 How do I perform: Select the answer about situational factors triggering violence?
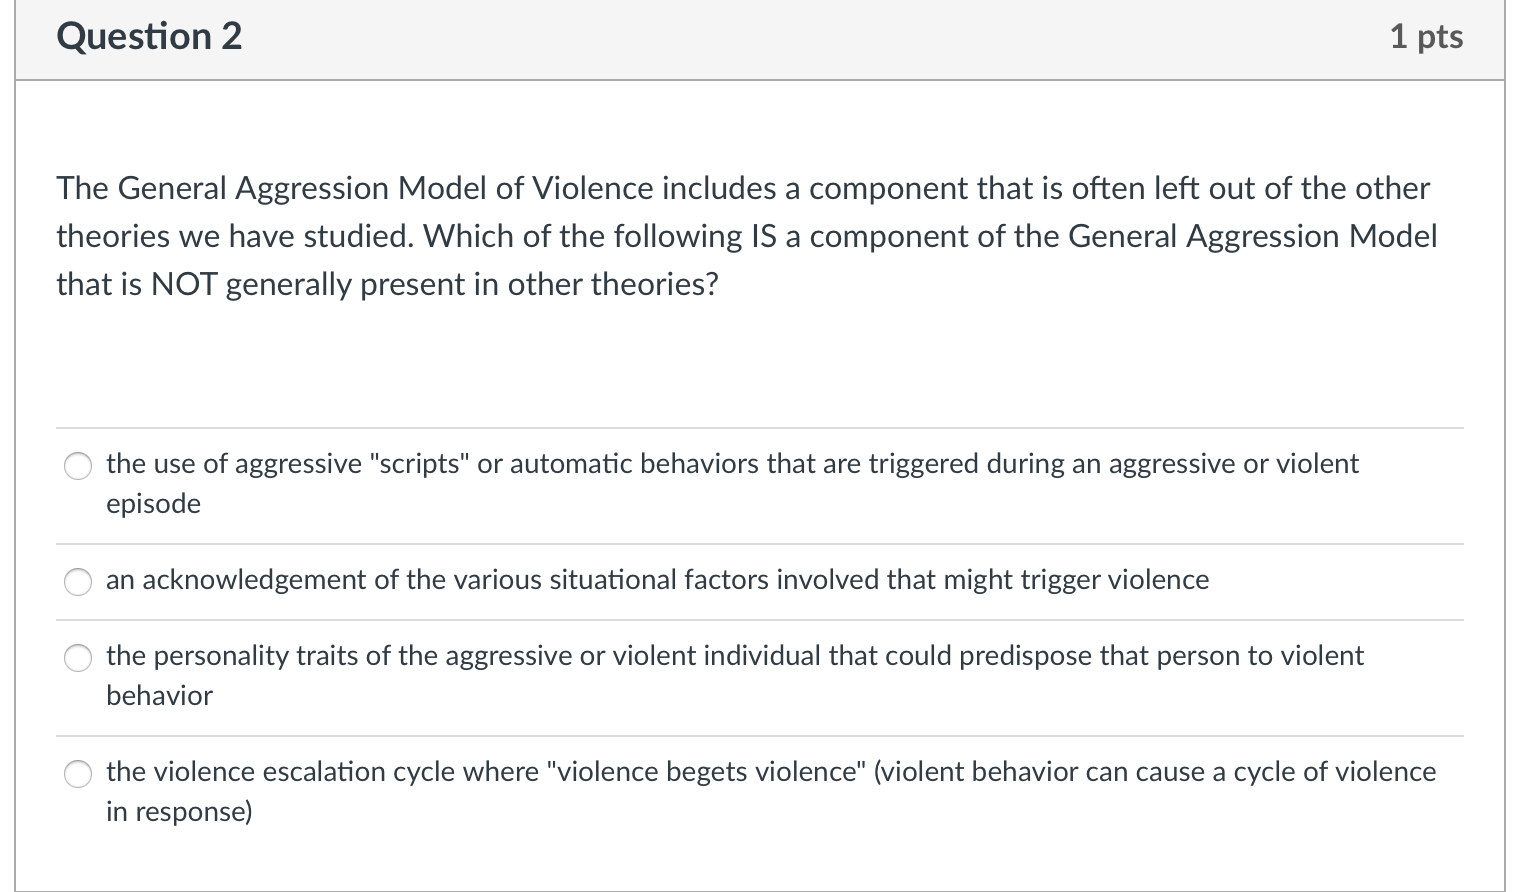(78, 582)
